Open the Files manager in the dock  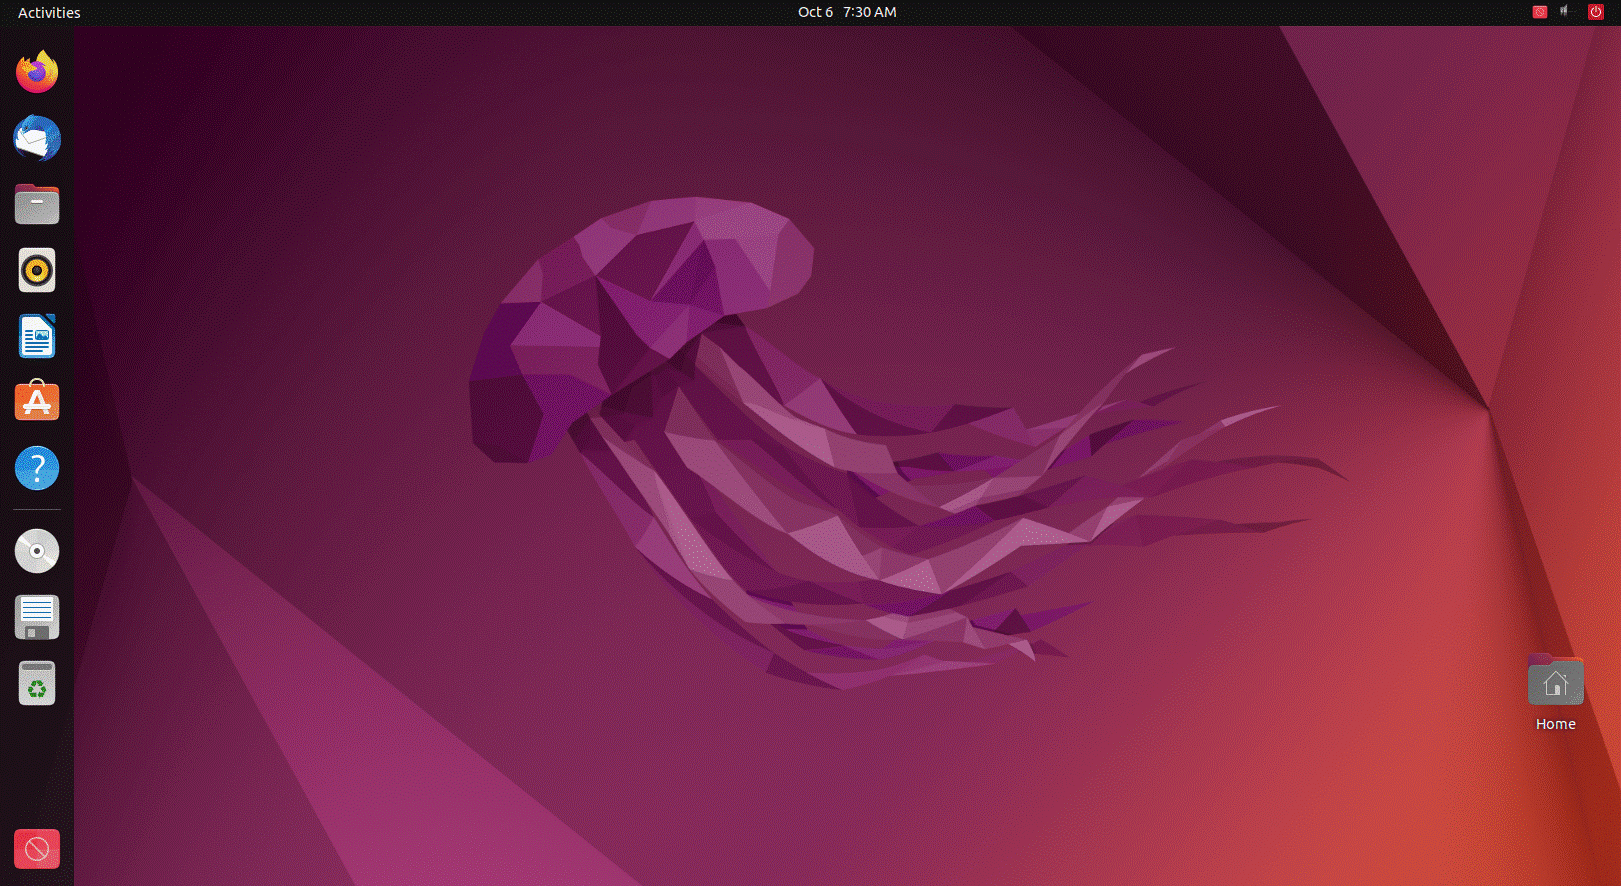[37, 204]
